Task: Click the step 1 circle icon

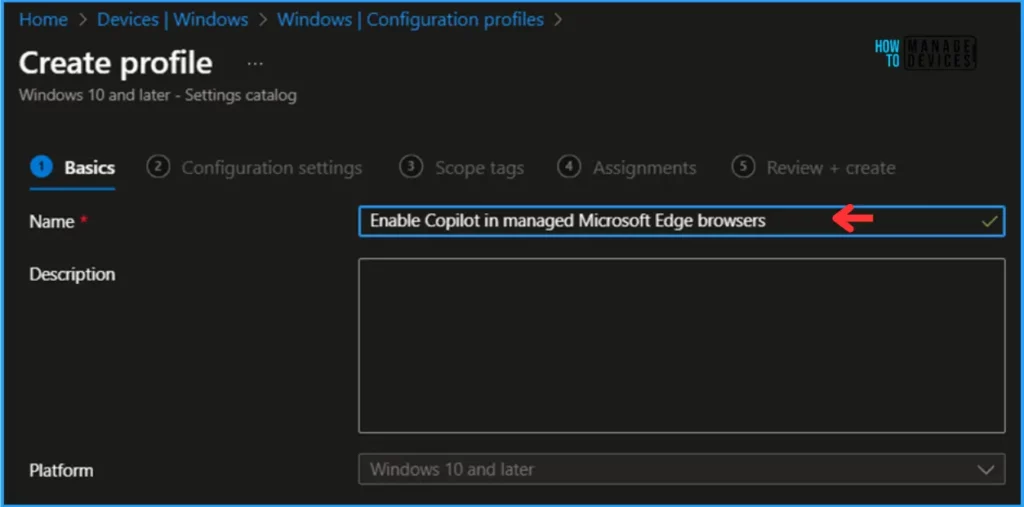Action: [41, 167]
